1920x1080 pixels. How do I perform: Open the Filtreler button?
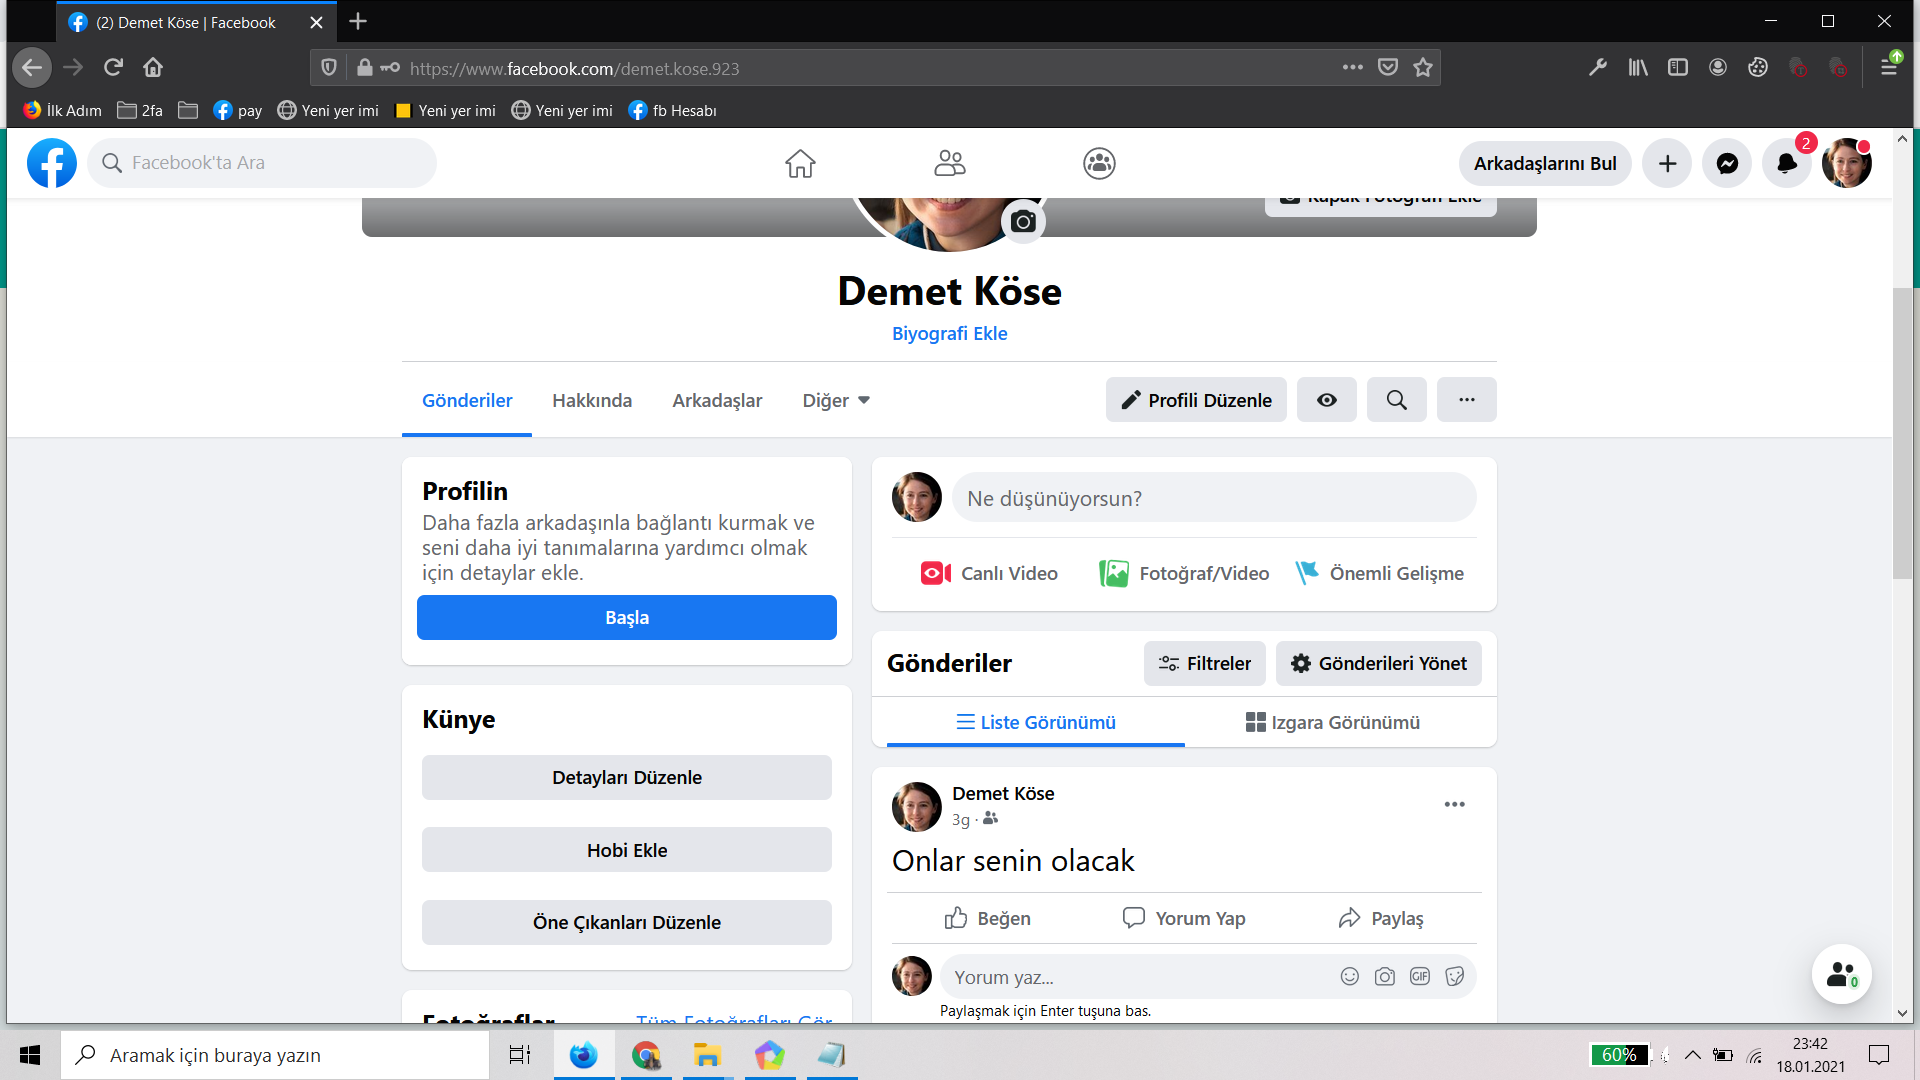(x=1205, y=664)
